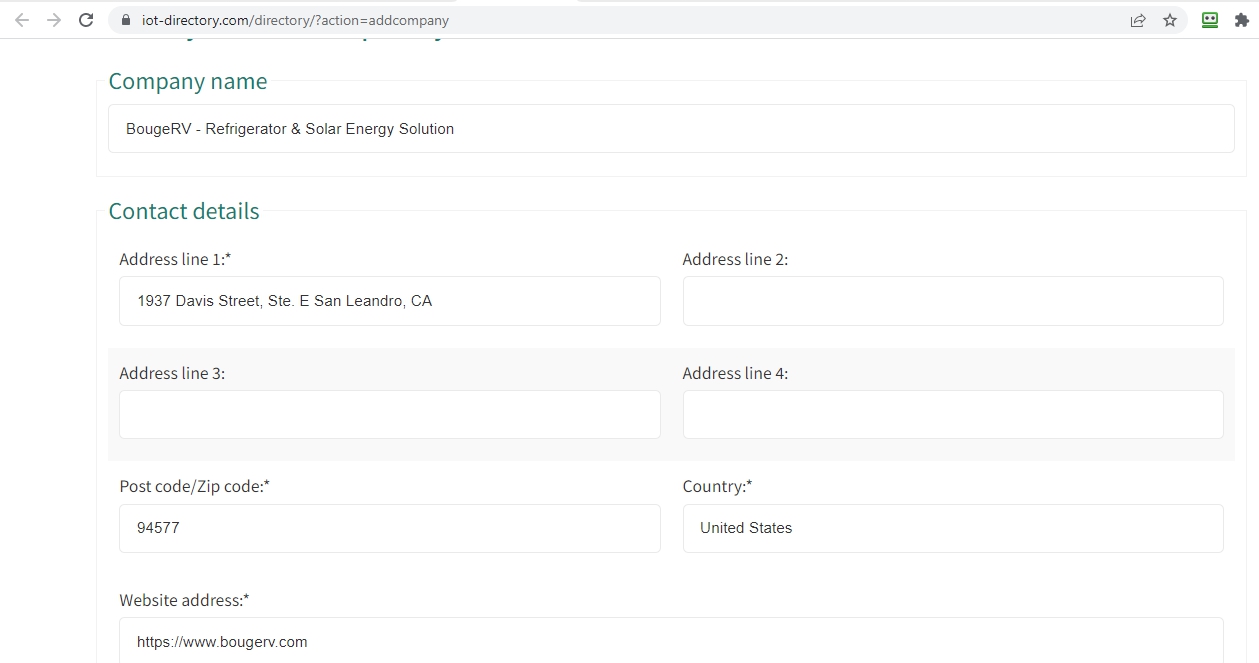
Task: Go back to the previous page
Action: [22, 20]
